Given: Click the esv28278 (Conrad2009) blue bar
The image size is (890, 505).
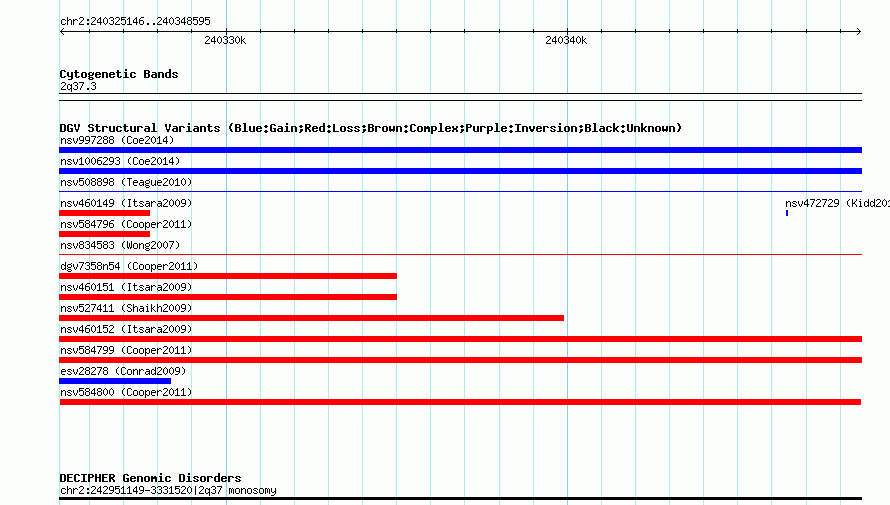Looking at the screenshot, I should click(x=115, y=381).
